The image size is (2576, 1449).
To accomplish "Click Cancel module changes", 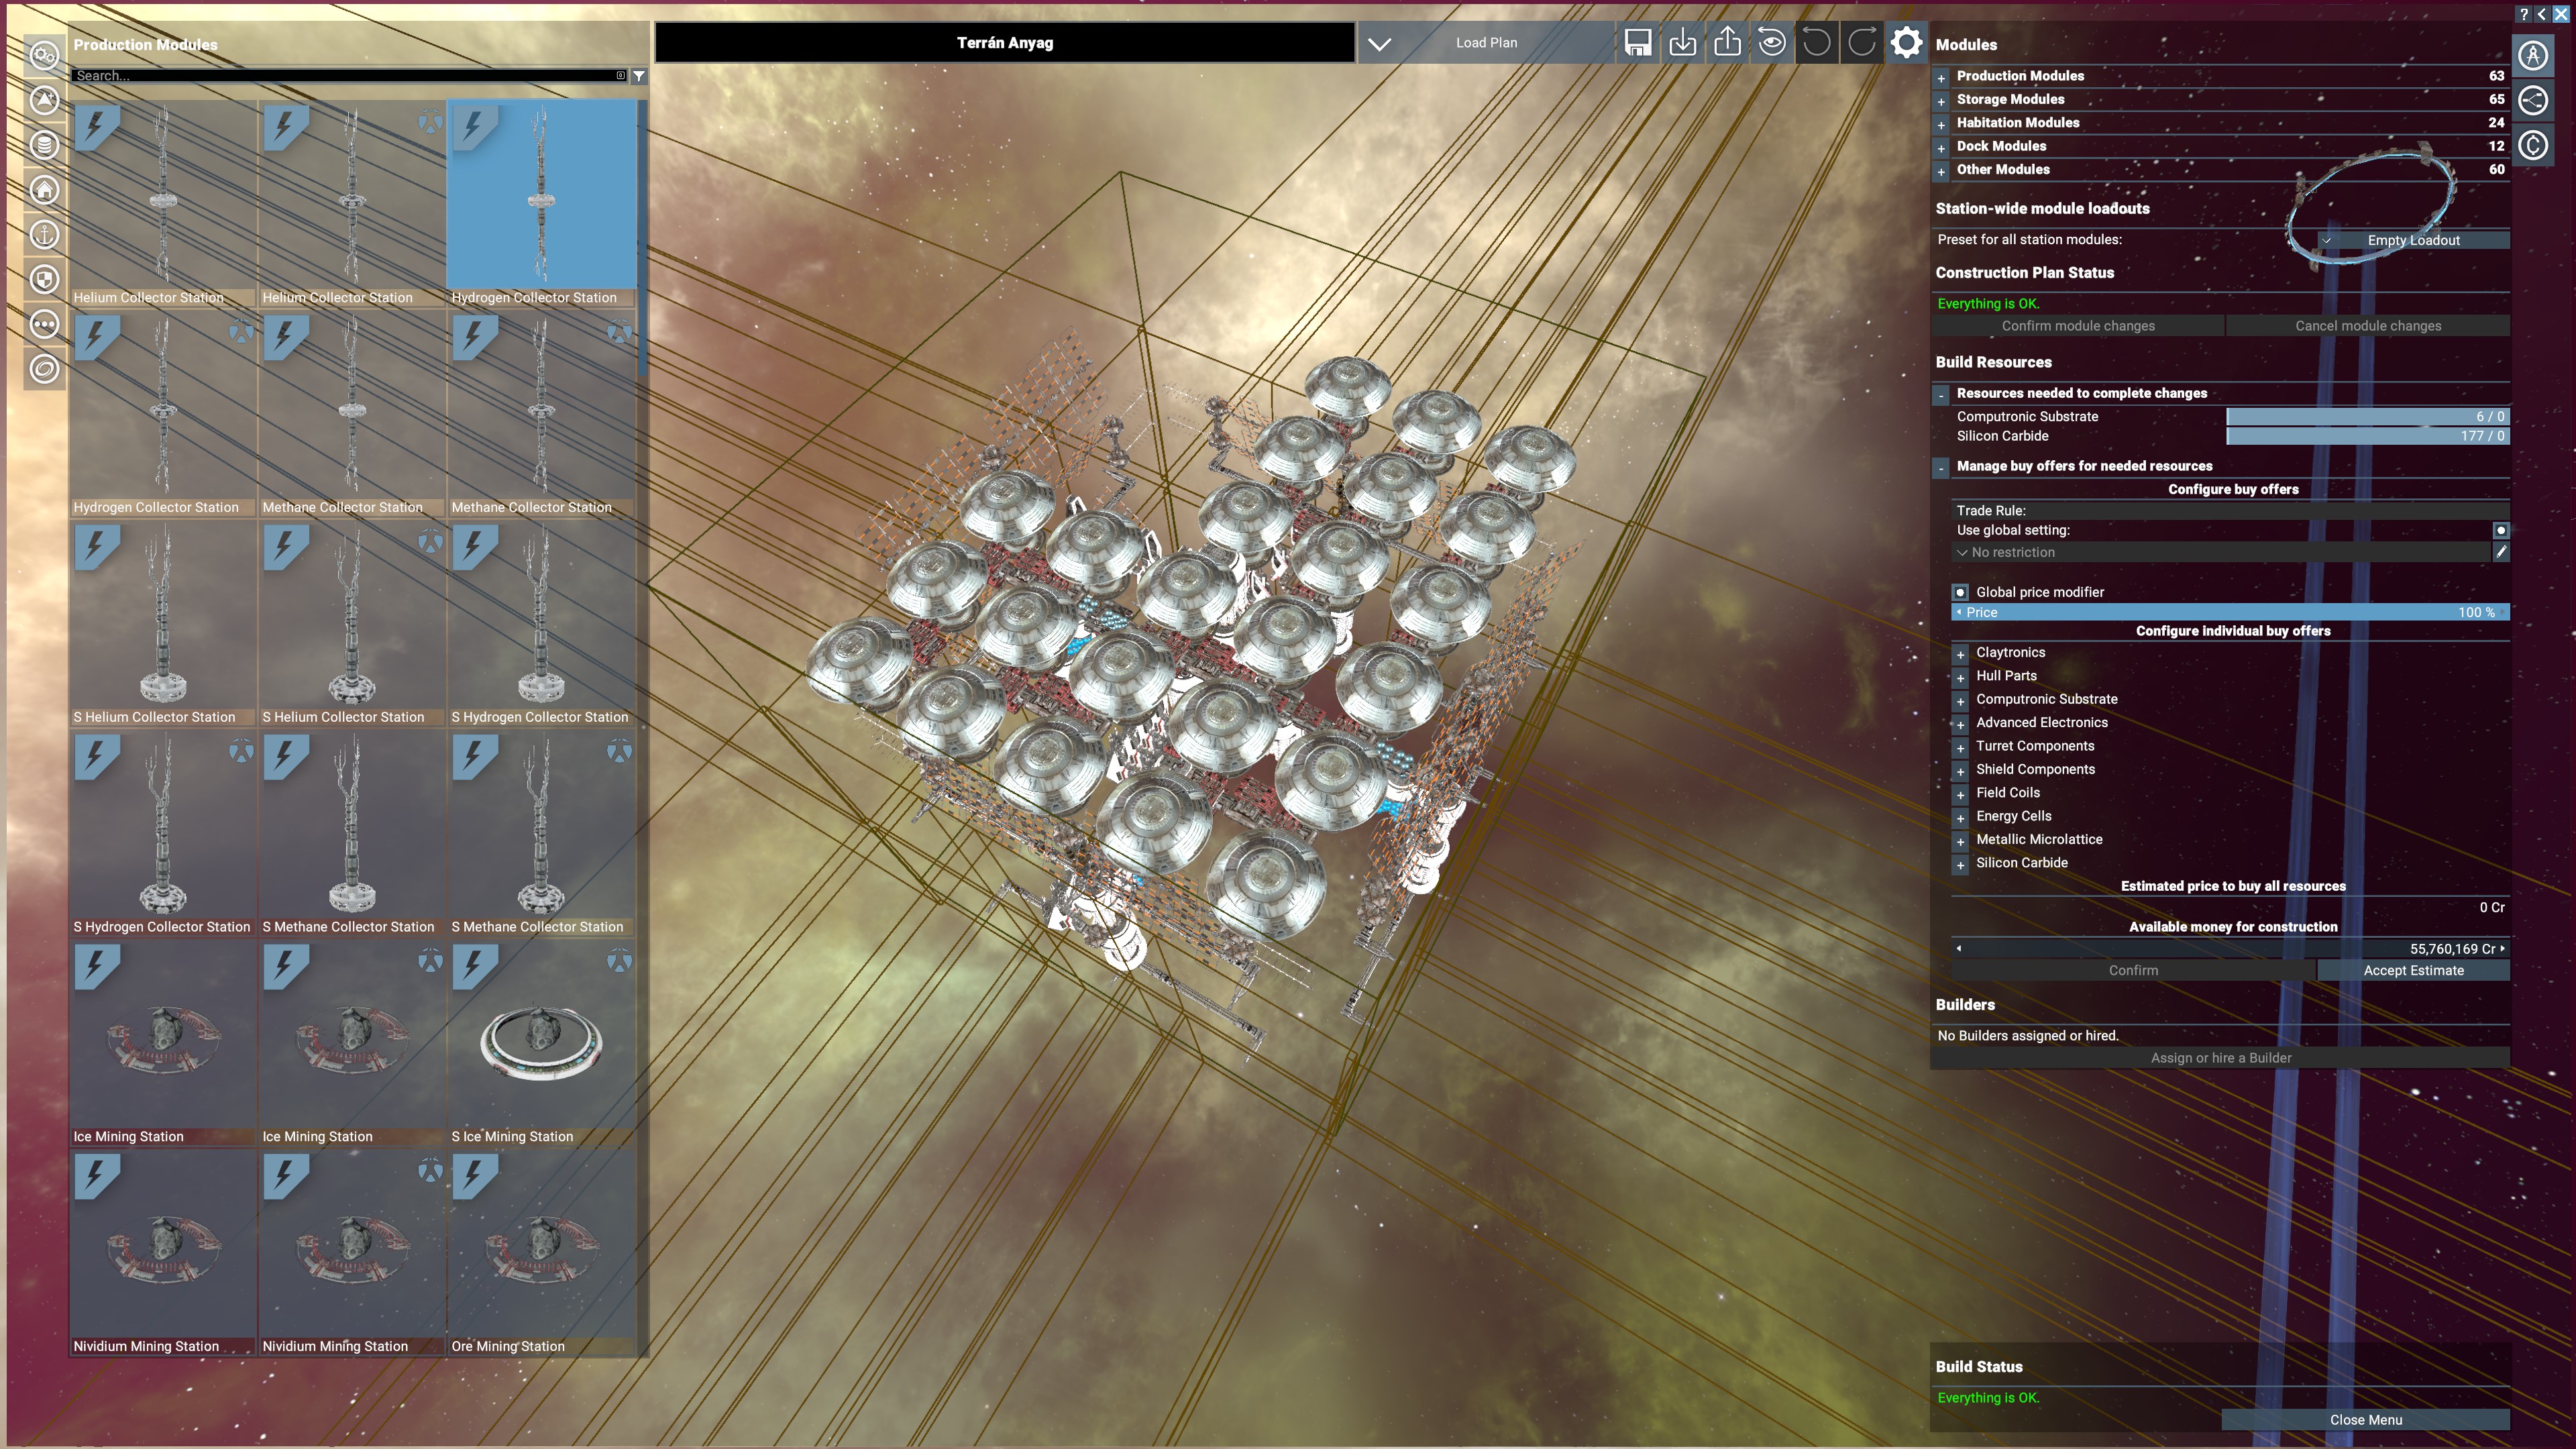I will (2368, 326).
